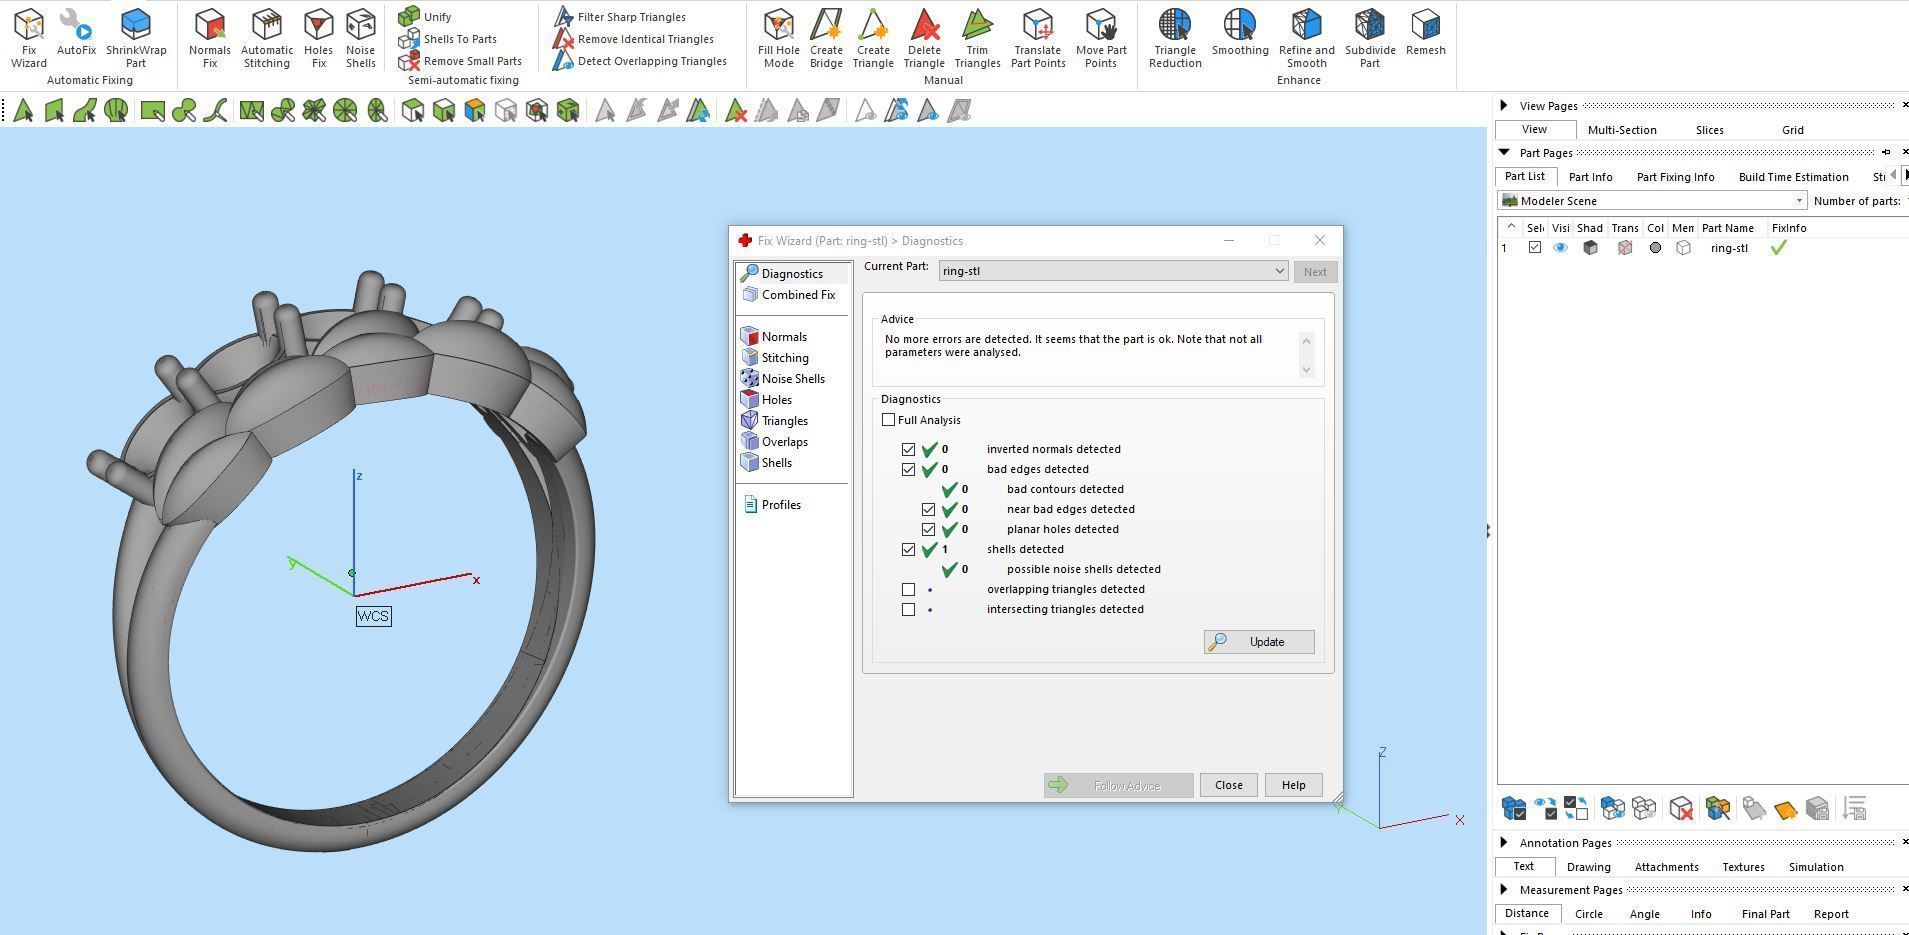Image resolution: width=1909 pixels, height=935 pixels.
Task: Start the Remesh tool
Action: pos(1425,33)
